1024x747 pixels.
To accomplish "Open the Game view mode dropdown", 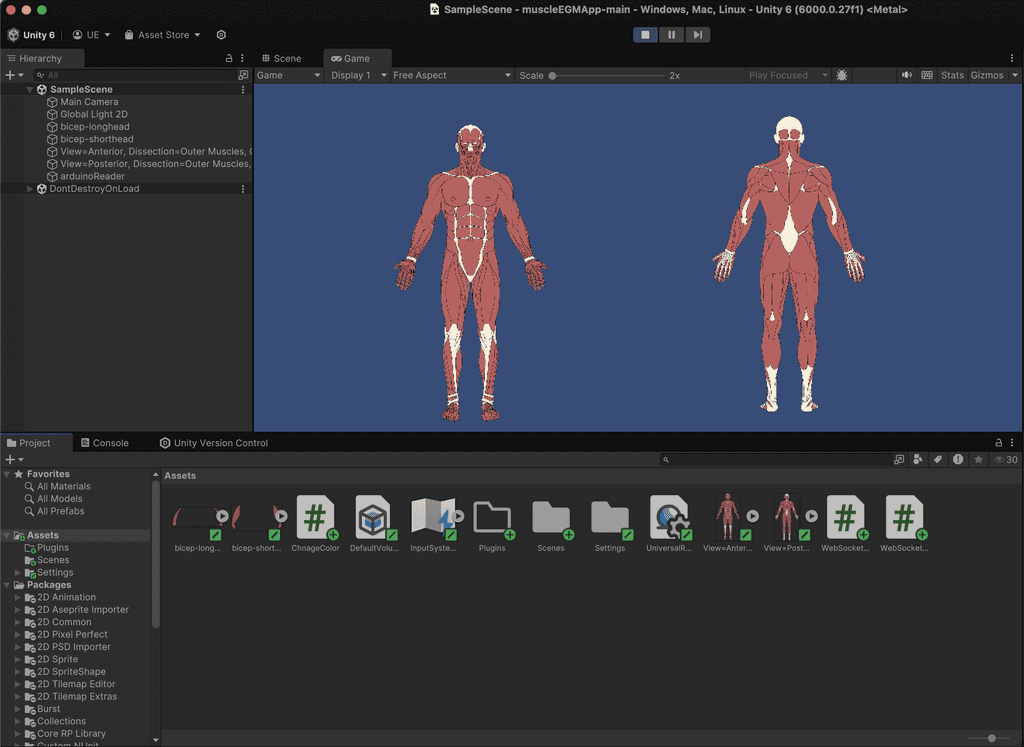I will [289, 75].
